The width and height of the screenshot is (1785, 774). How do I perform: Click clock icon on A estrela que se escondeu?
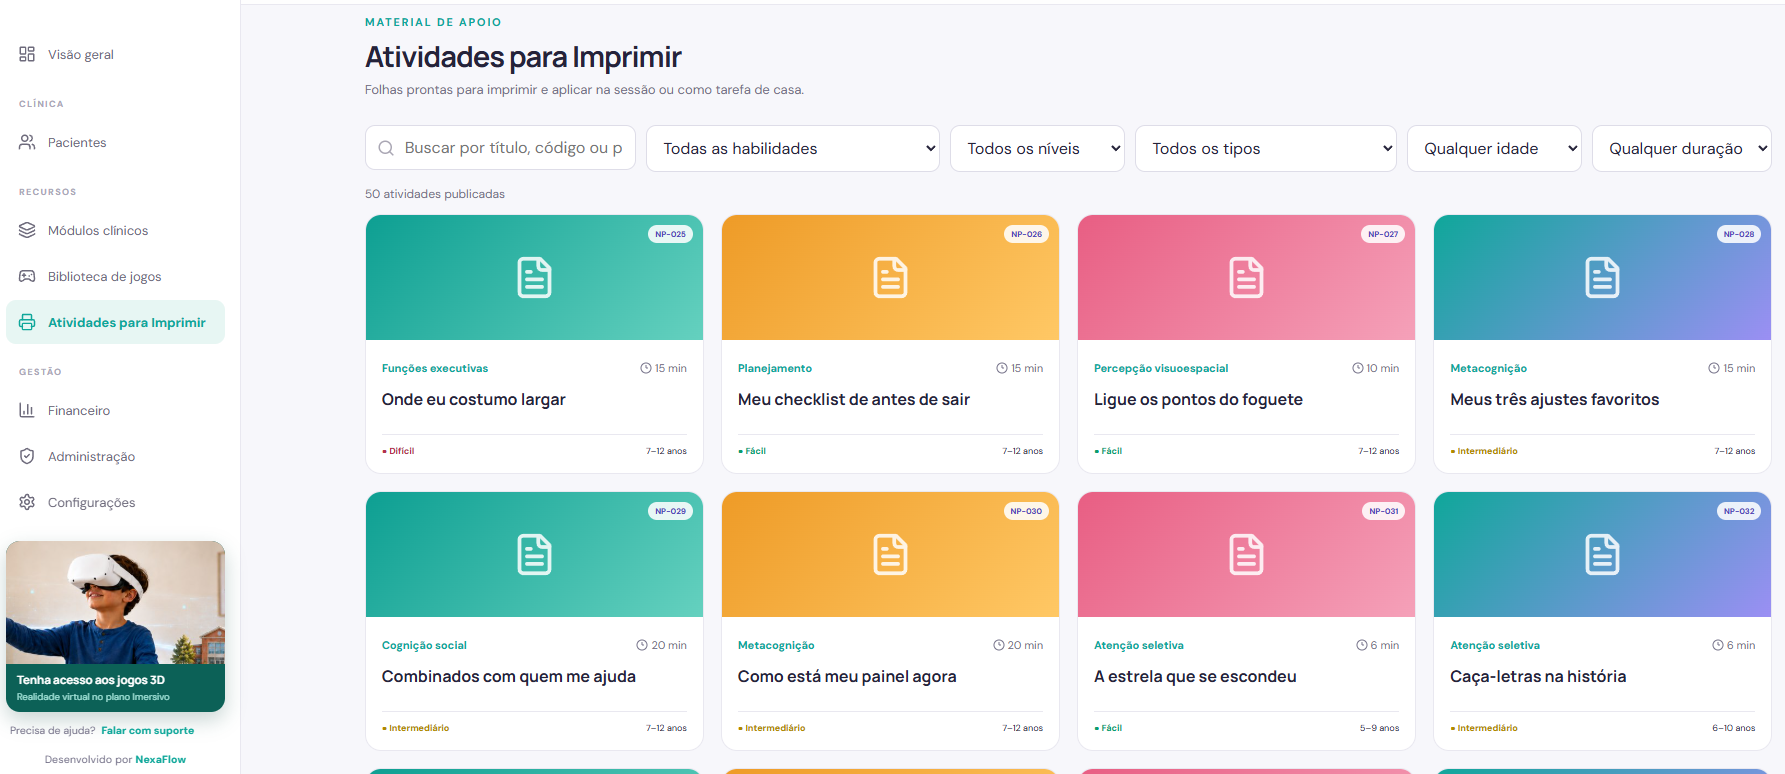coord(1362,645)
